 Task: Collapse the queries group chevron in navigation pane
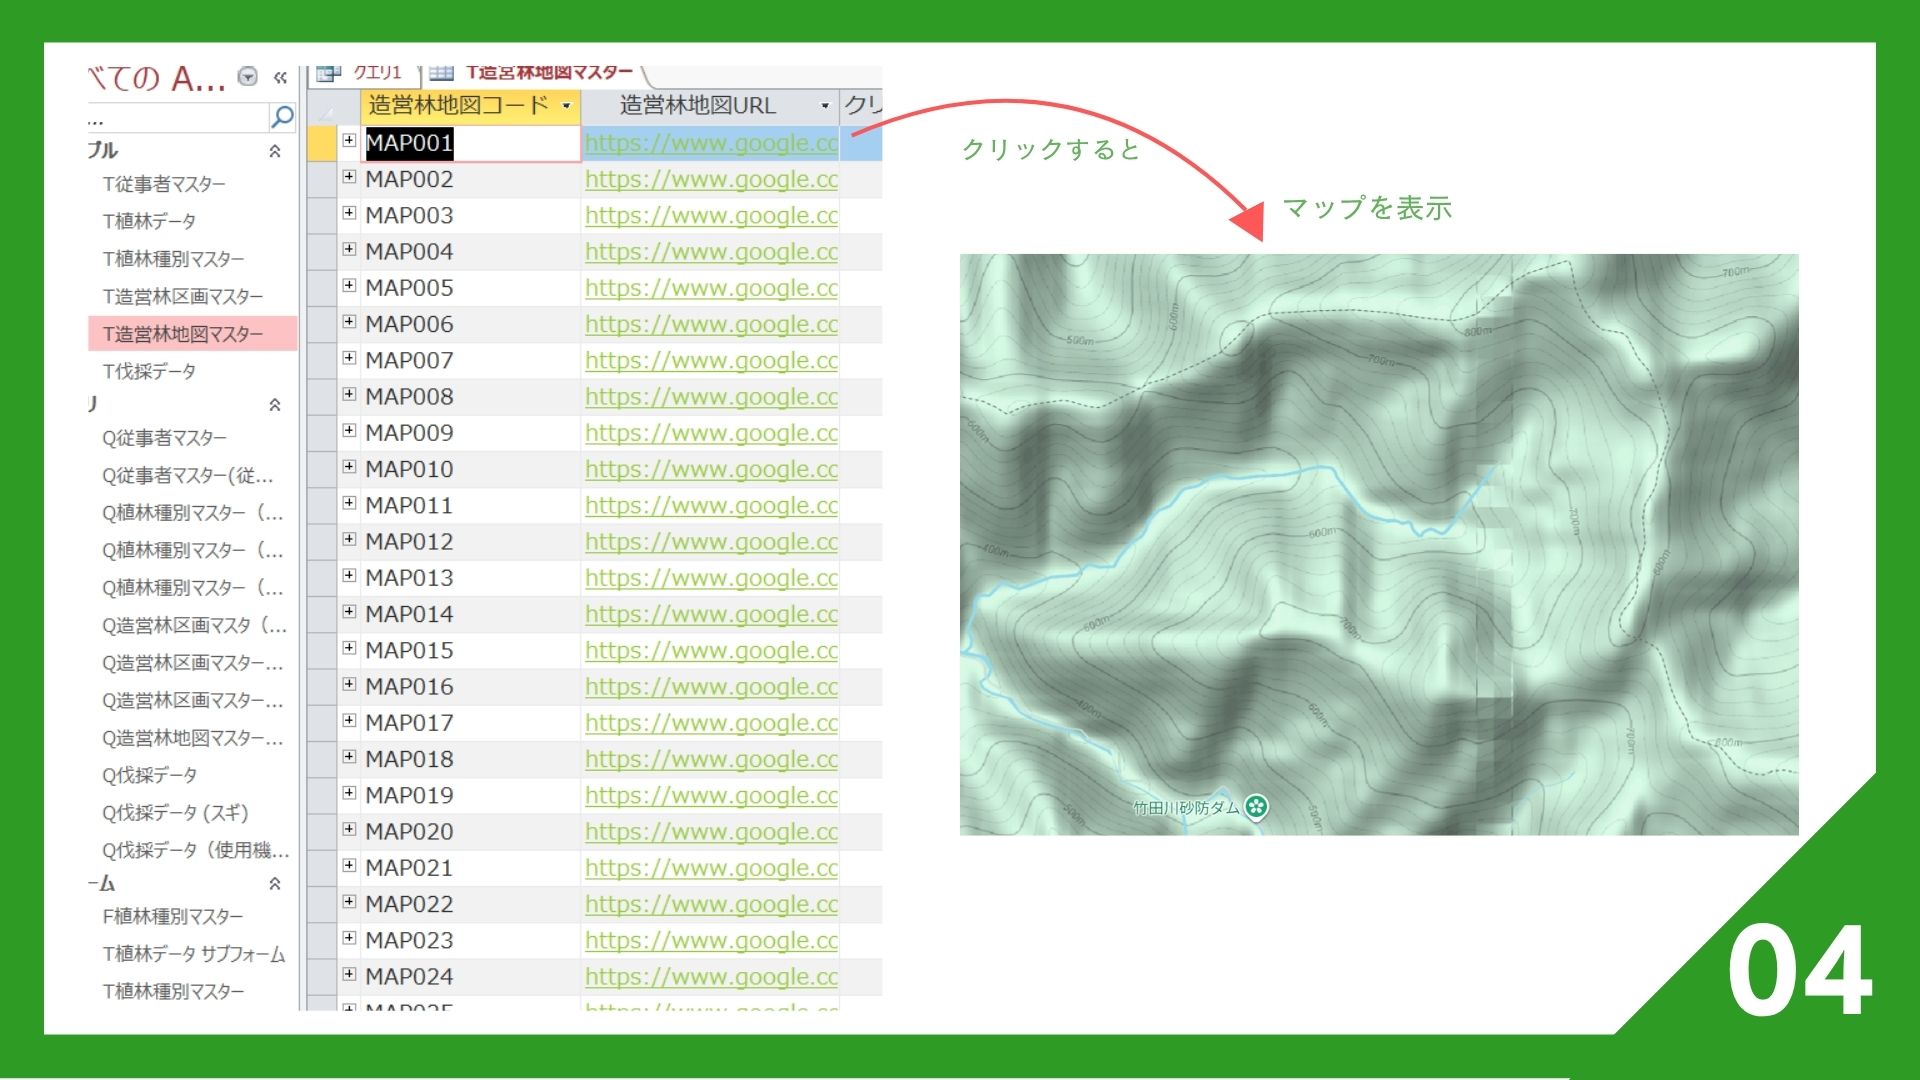click(x=275, y=405)
